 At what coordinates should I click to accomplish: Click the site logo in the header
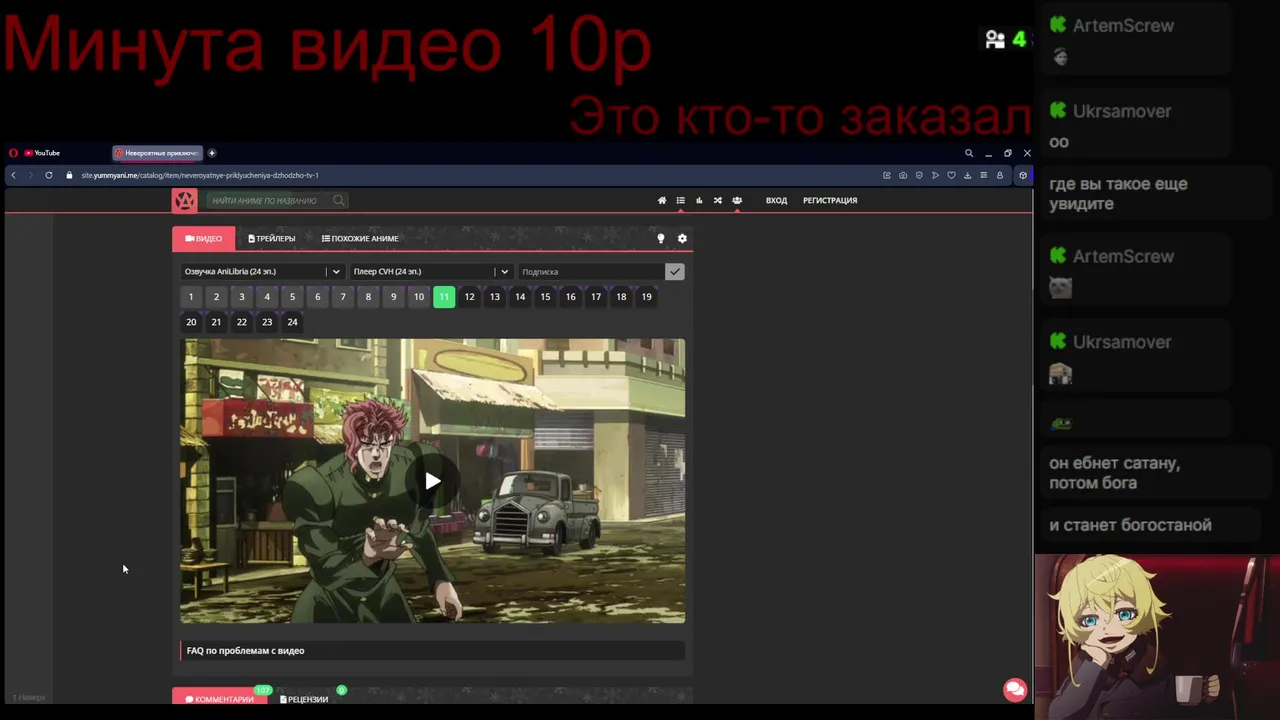tap(185, 200)
